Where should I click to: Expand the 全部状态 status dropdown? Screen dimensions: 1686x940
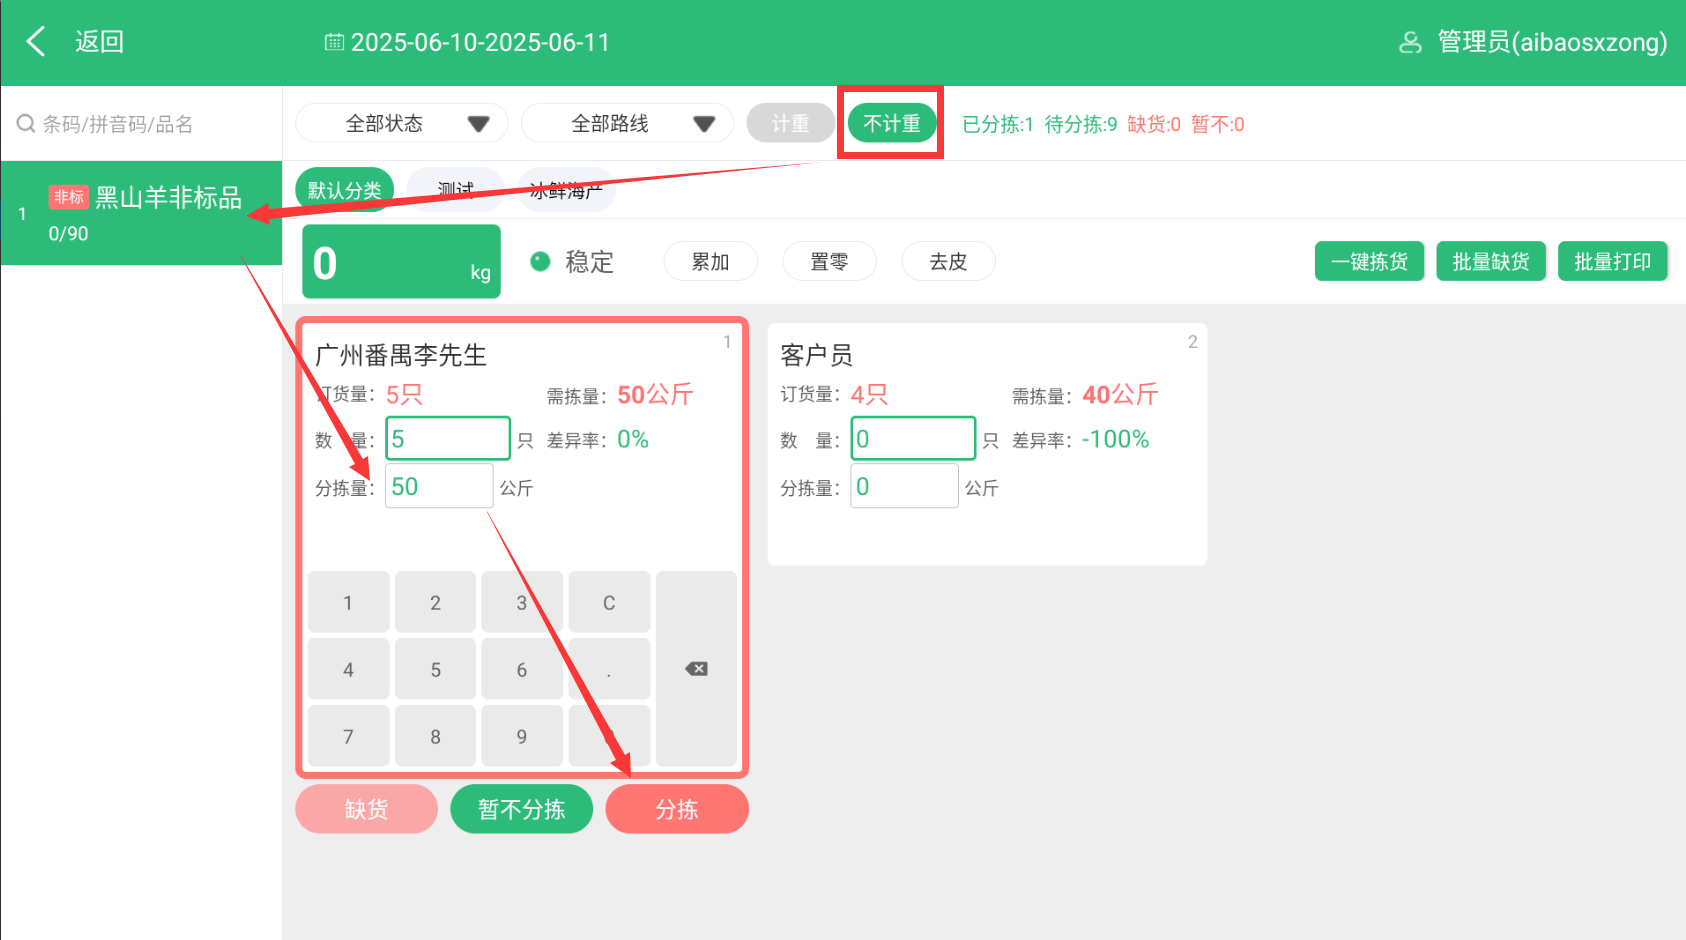(401, 123)
